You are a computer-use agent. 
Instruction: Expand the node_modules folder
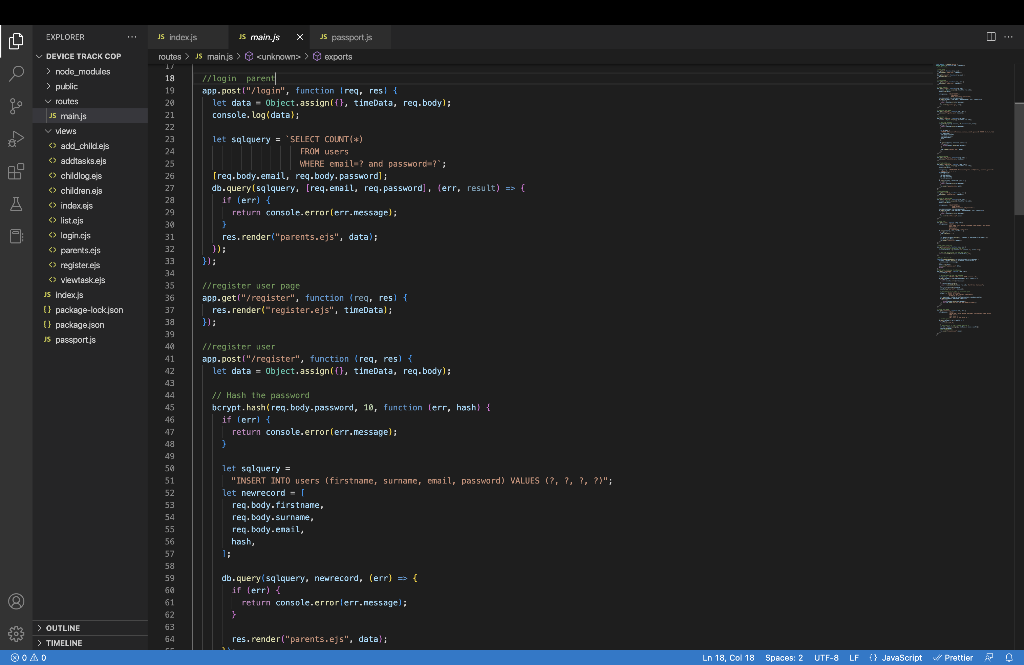tap(82, 72)
